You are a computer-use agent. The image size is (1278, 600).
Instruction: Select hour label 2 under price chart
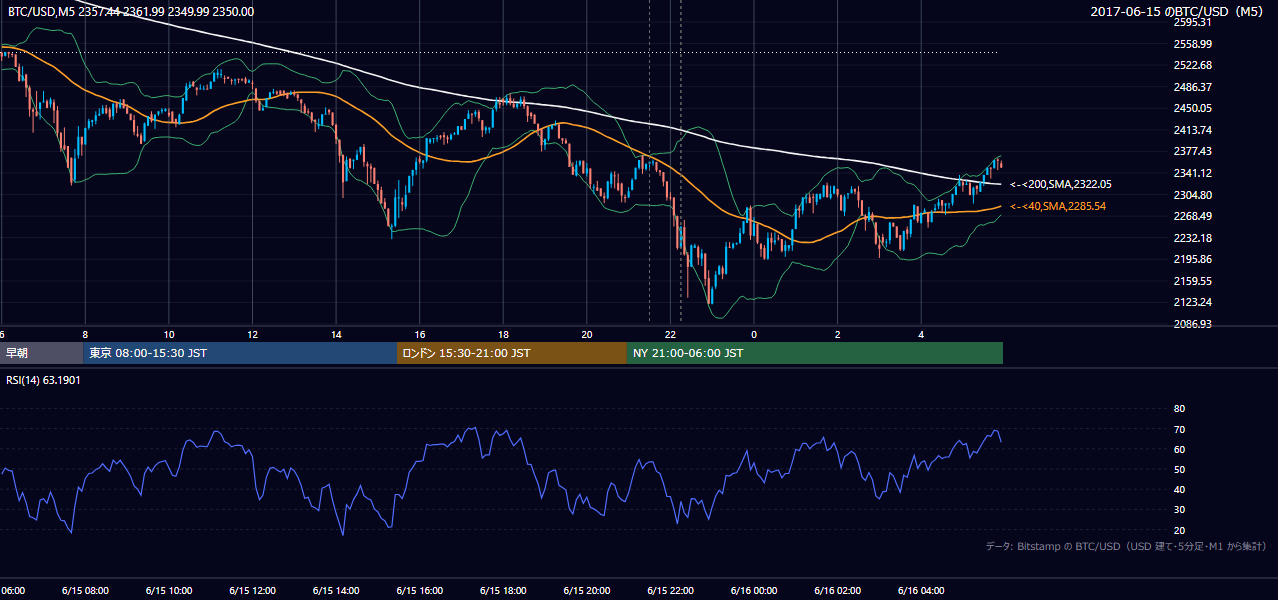click(x=838, y=334)
